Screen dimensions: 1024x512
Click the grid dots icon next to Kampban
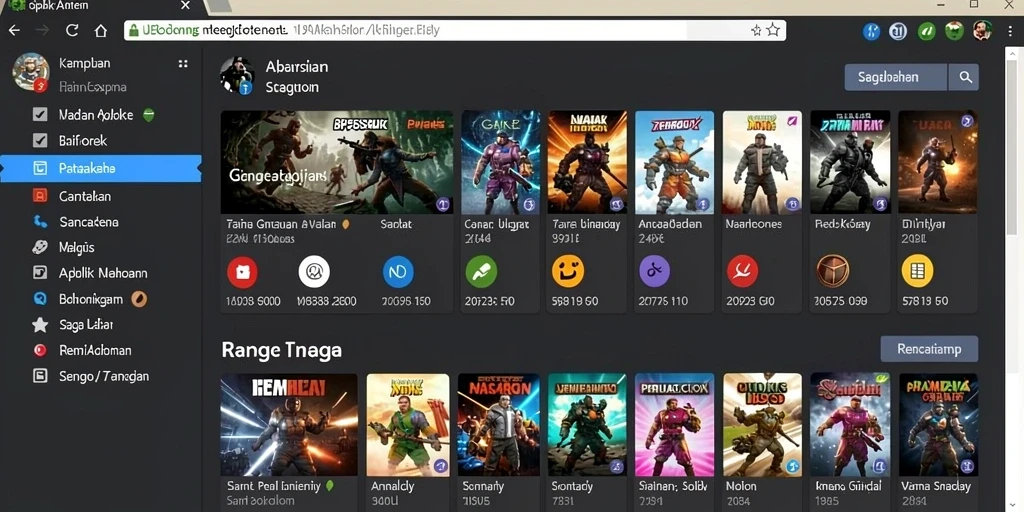pos(183,63)
